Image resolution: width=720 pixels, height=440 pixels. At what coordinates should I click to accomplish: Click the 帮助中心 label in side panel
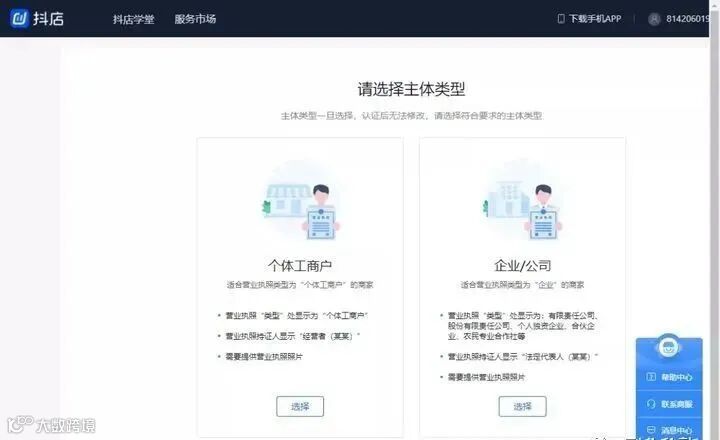(x=676, y=377)
